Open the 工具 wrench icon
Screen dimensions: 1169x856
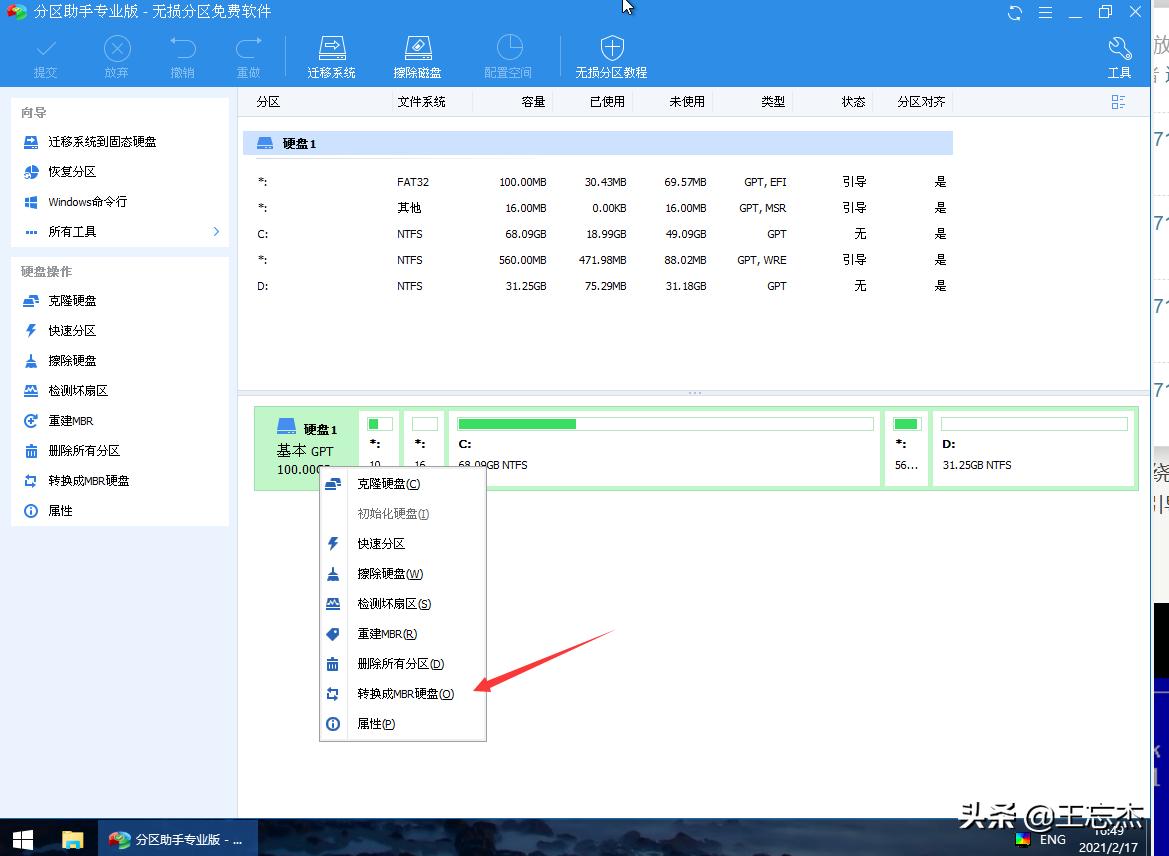(1119, 48)
